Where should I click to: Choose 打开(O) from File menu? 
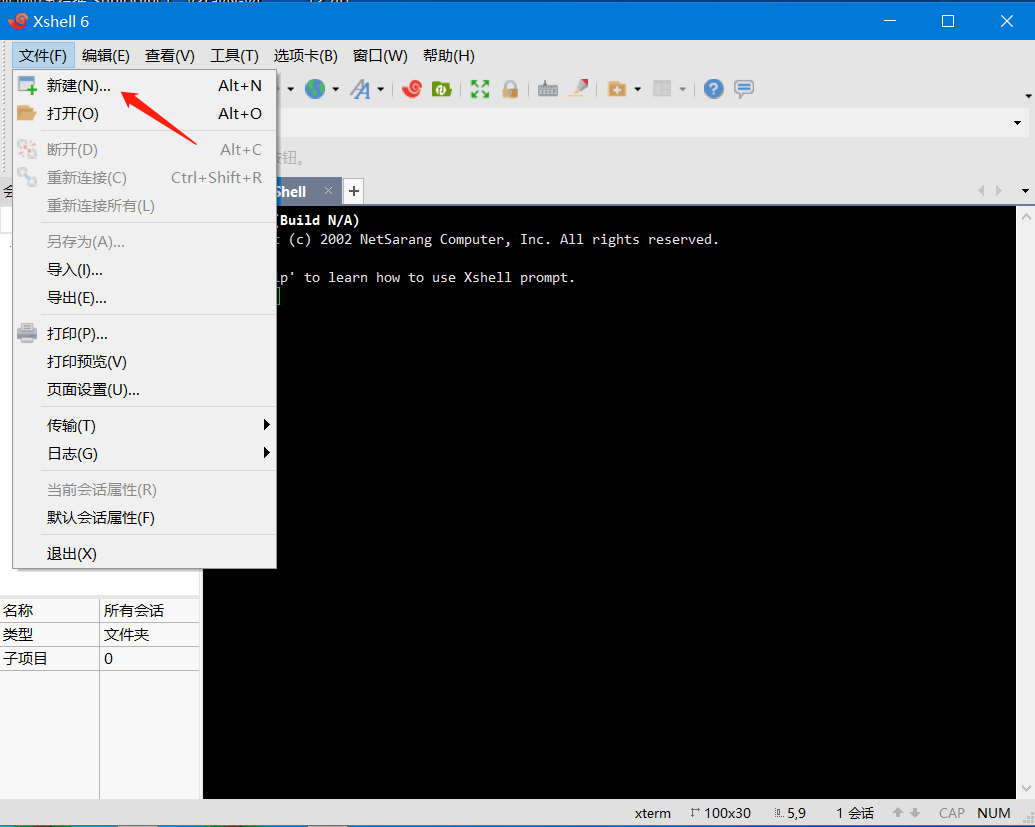[x=145, y=114]
